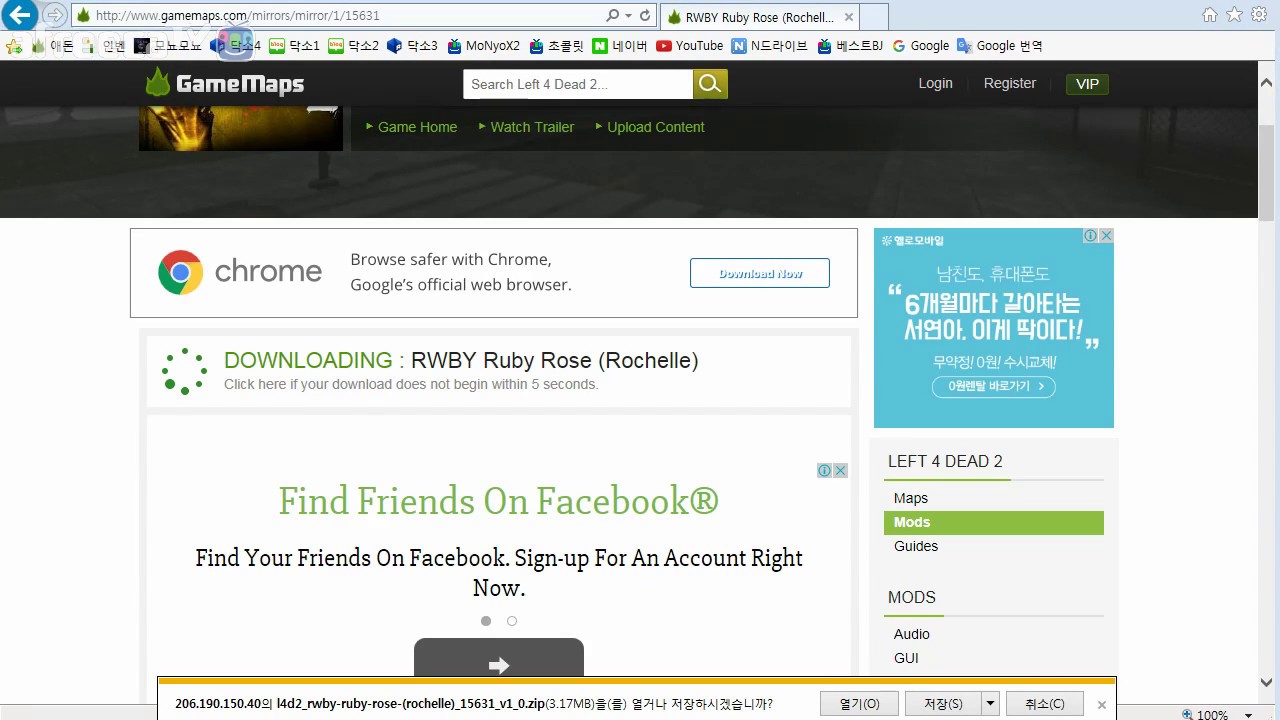Viewport: 1280px width, 720px height.
Task: Open the Audio mods category
Action: (x=912, y=634)
